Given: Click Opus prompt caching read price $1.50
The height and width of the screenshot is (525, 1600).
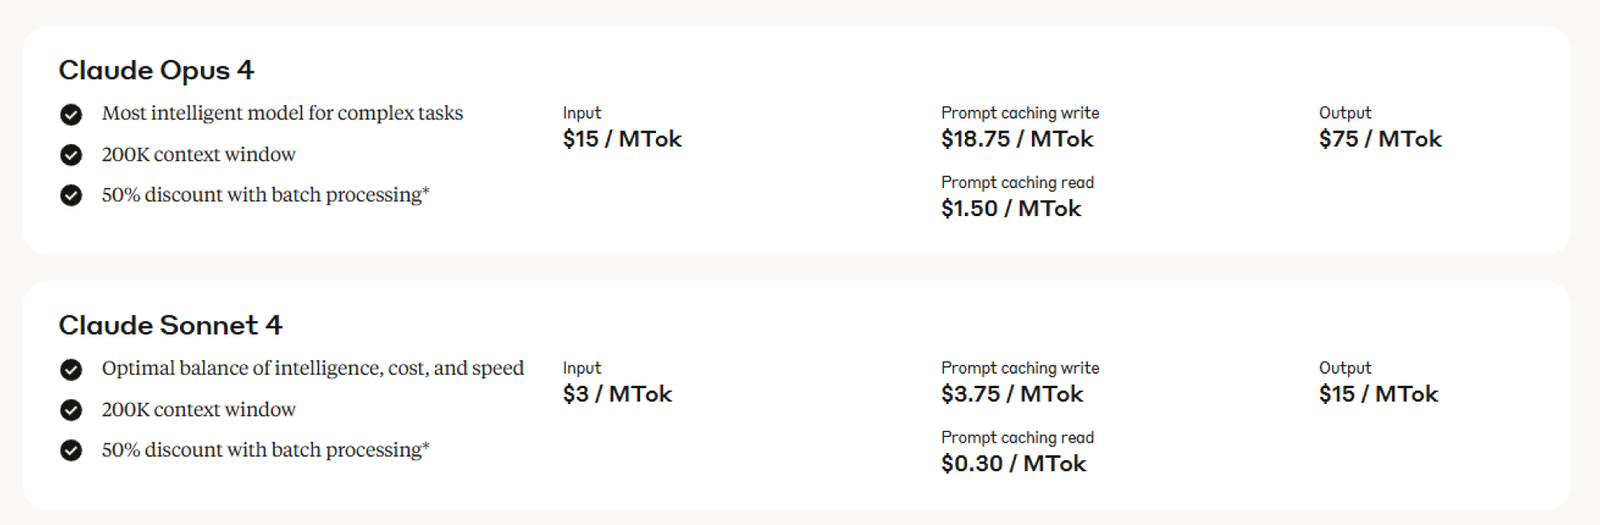Looking at the screenshot, I should click(1011, 208).
